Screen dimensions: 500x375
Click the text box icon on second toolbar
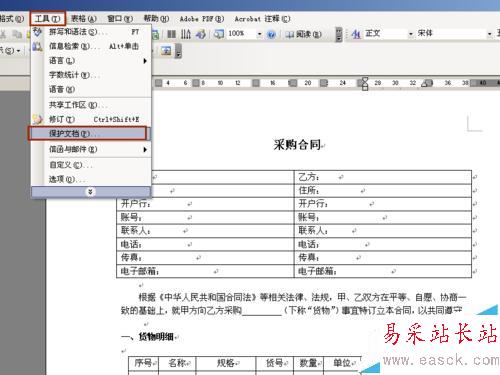166,51
